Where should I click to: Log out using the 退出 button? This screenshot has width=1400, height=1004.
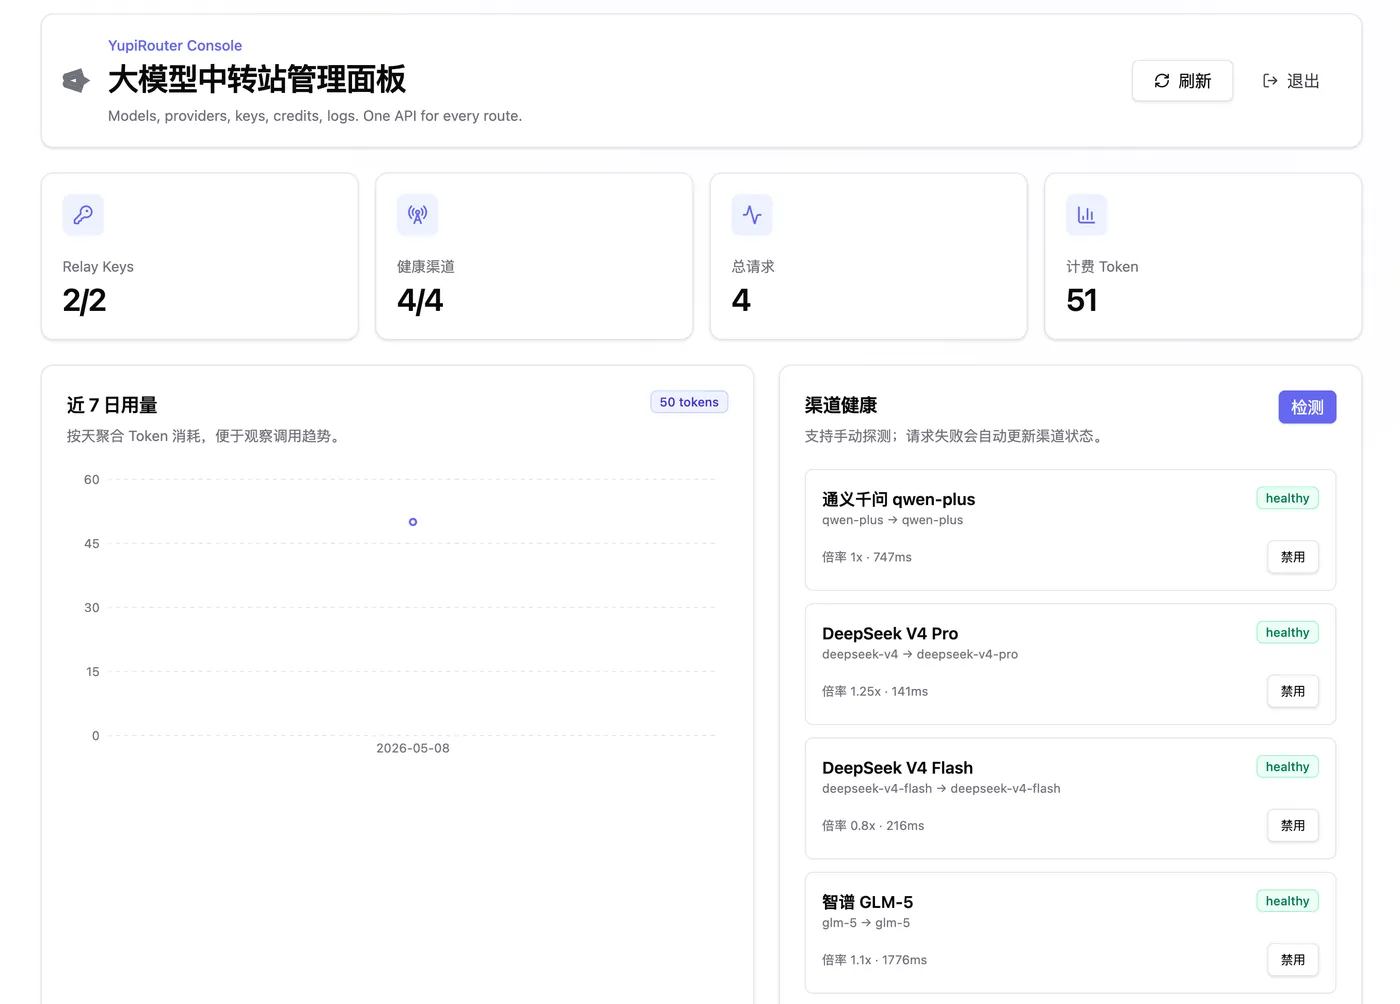click(x=1291, y=81)
